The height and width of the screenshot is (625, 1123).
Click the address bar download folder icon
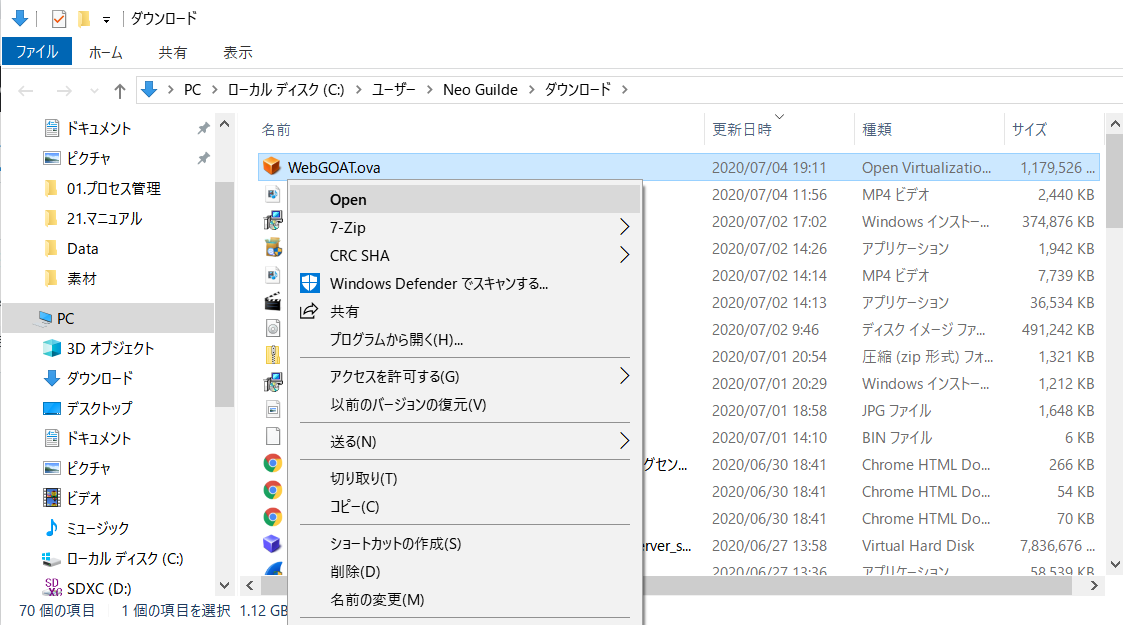(149, 89)
